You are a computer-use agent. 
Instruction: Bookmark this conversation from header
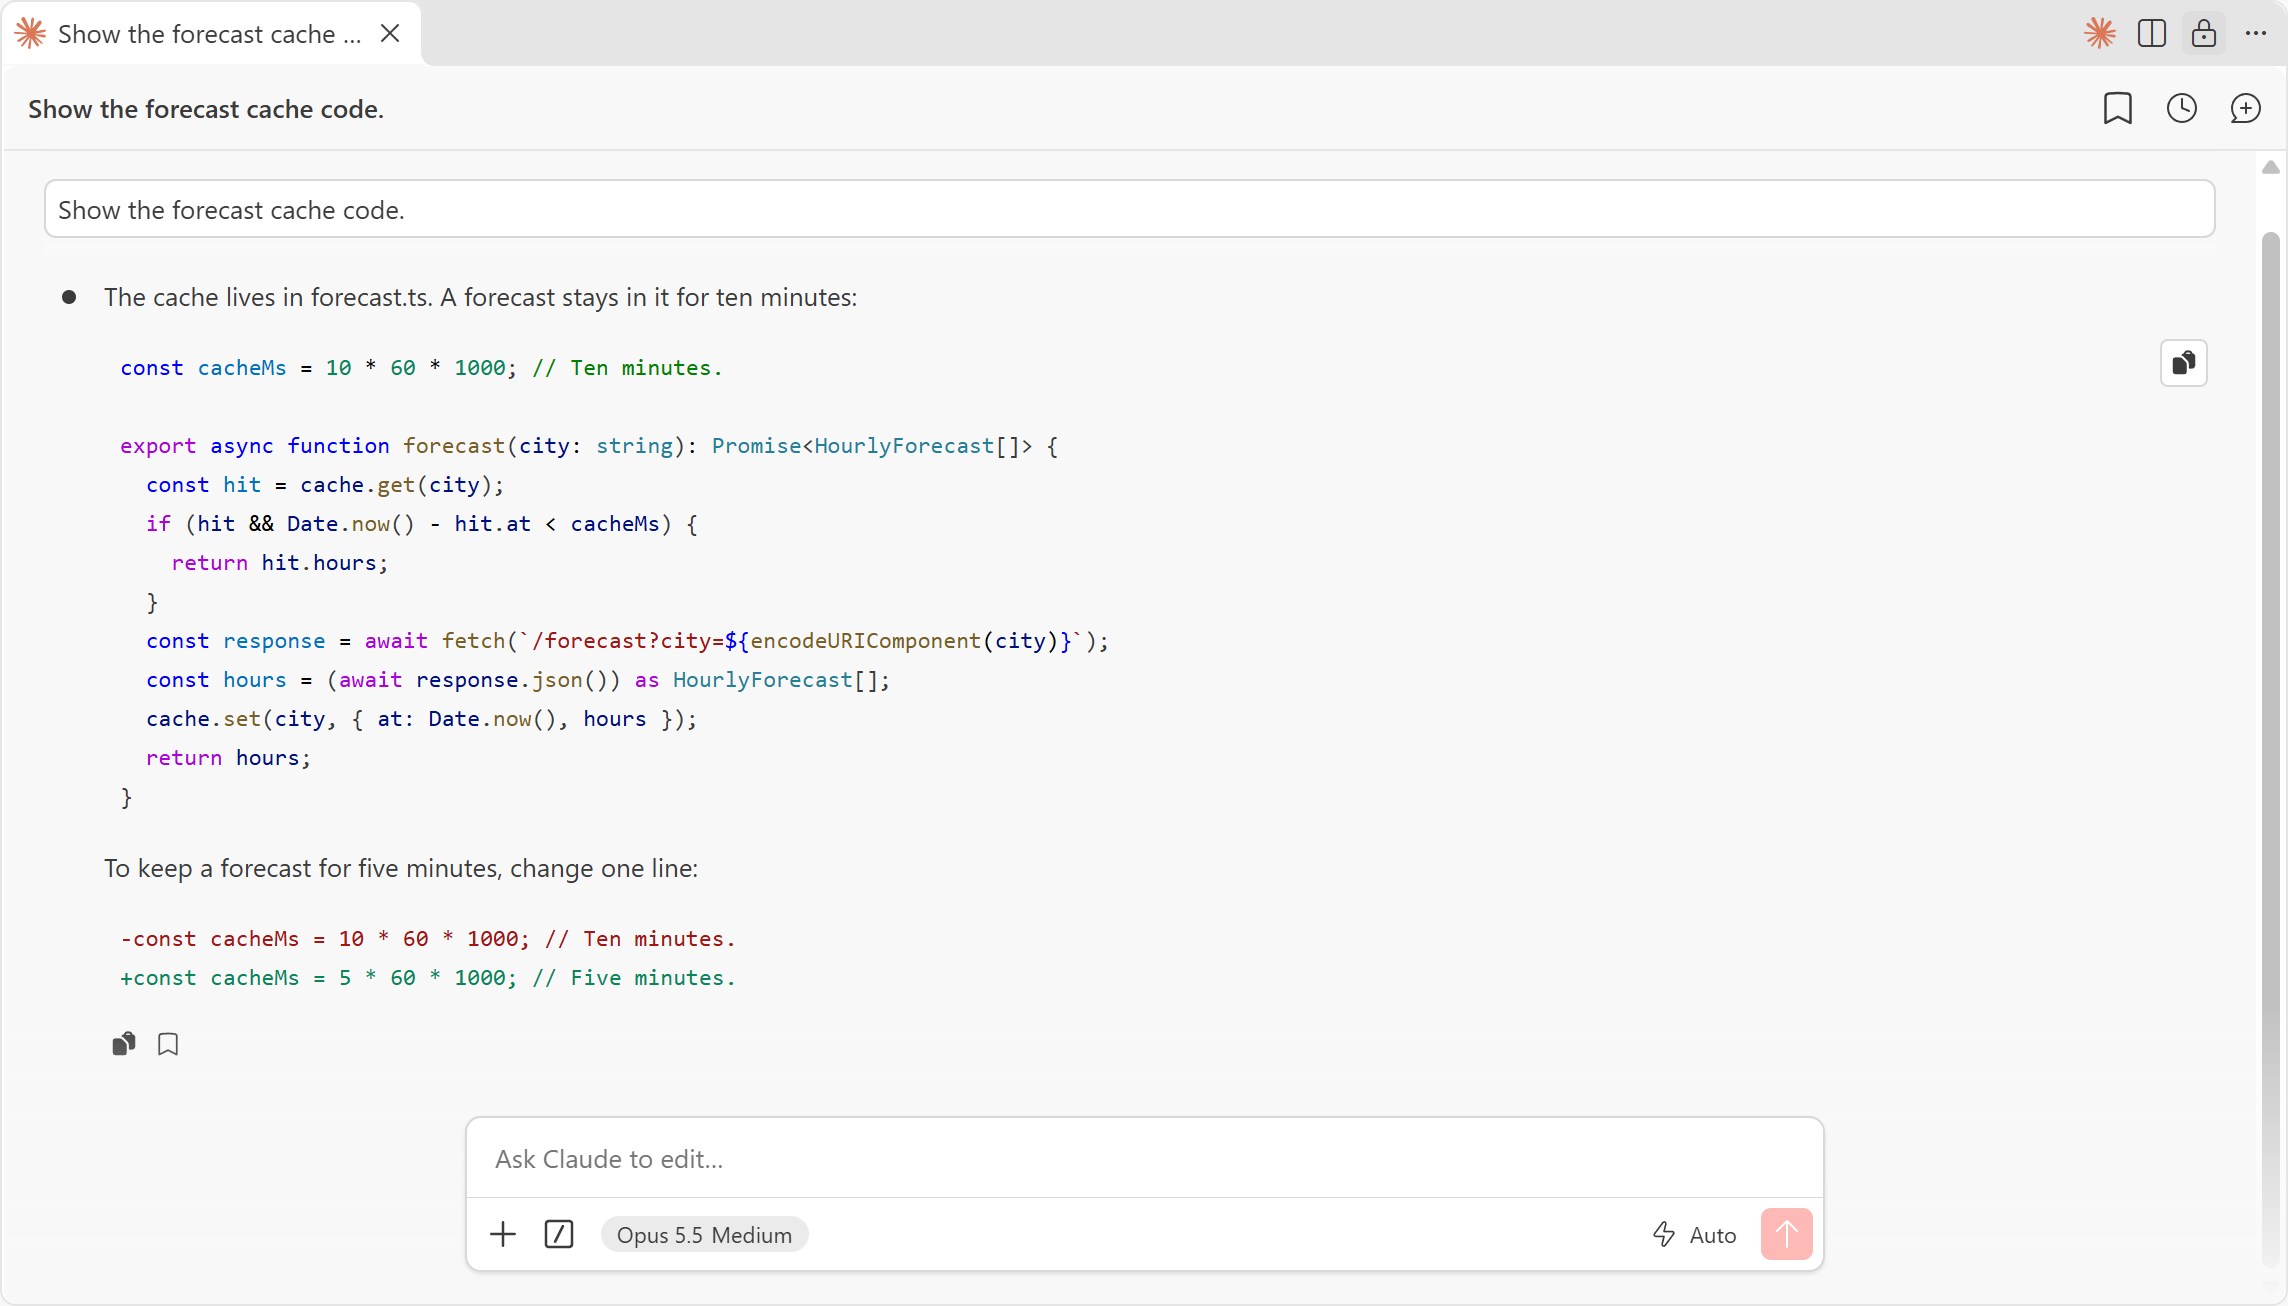[x=2118, y=108]
